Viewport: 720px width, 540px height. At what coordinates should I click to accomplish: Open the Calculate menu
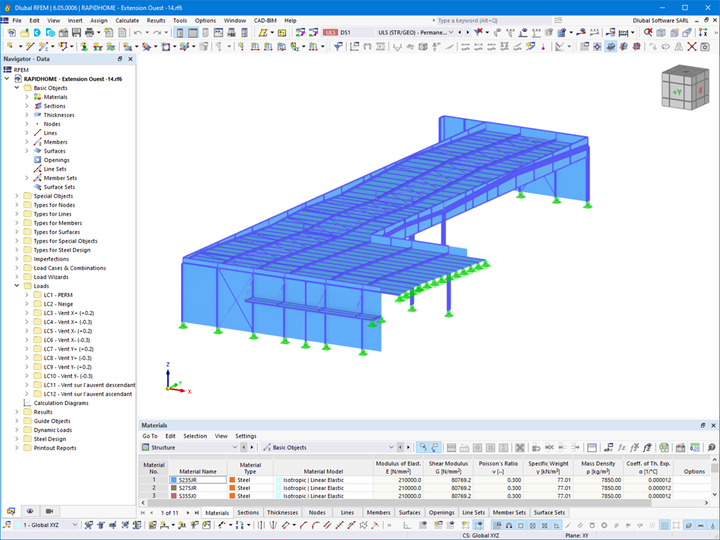(127, 21)
